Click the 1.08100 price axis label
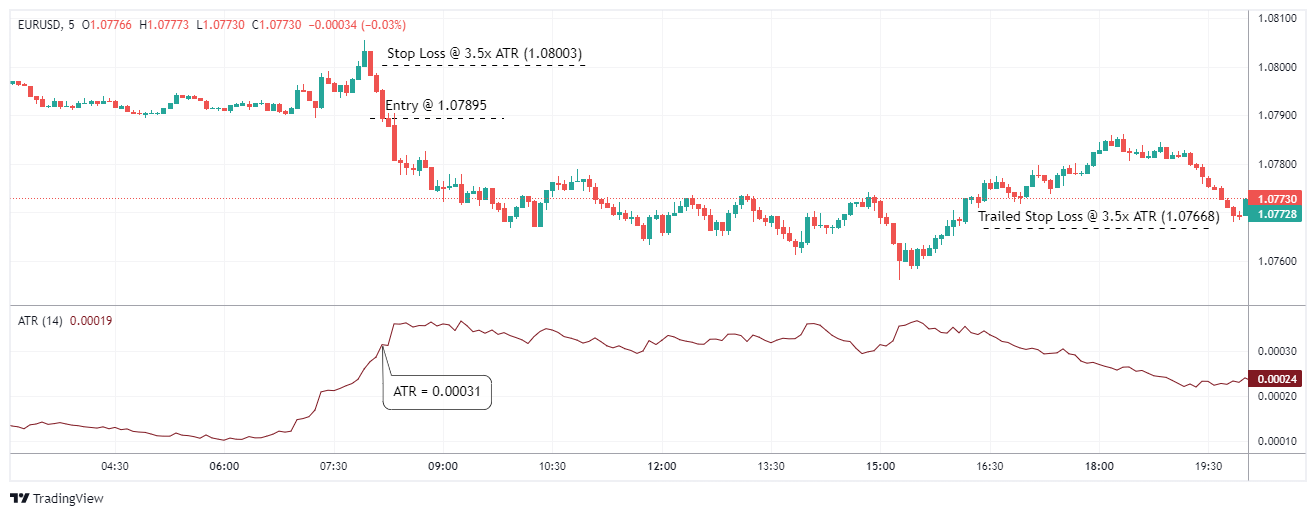 coord(1278,18)
